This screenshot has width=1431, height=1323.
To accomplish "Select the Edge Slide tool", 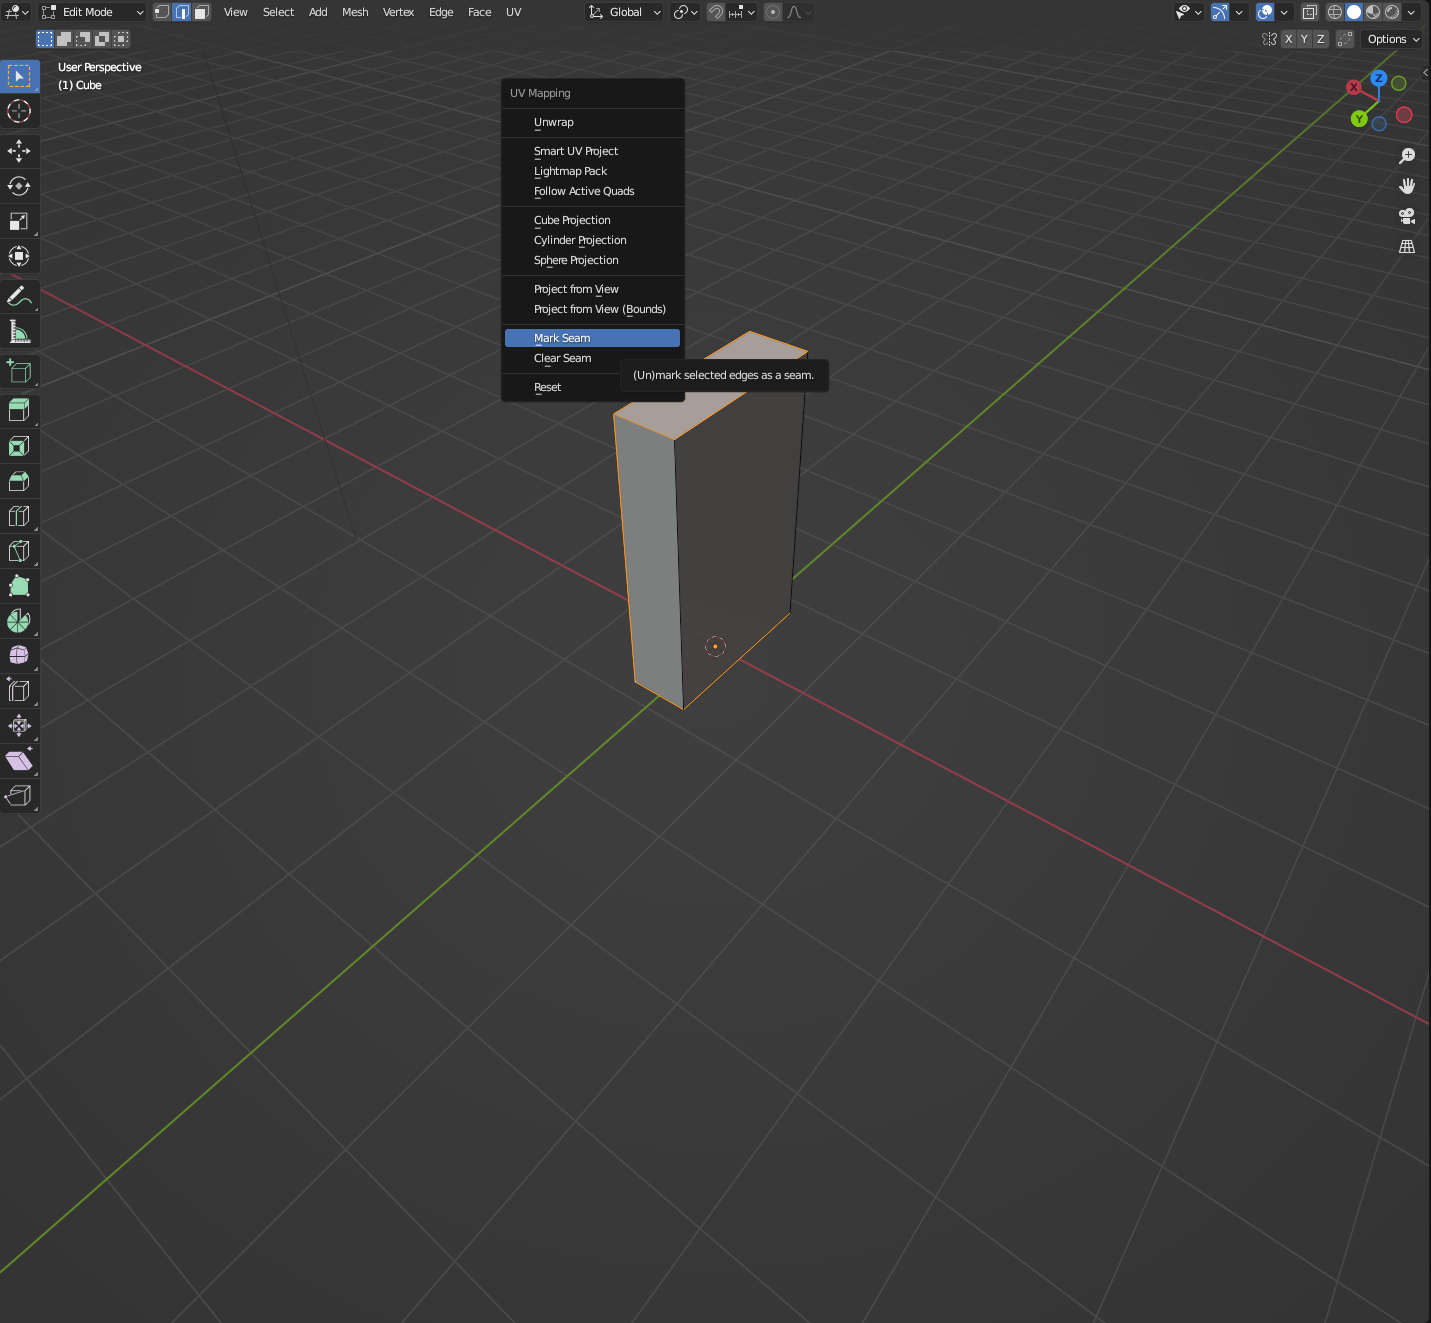I will (19, 690).
